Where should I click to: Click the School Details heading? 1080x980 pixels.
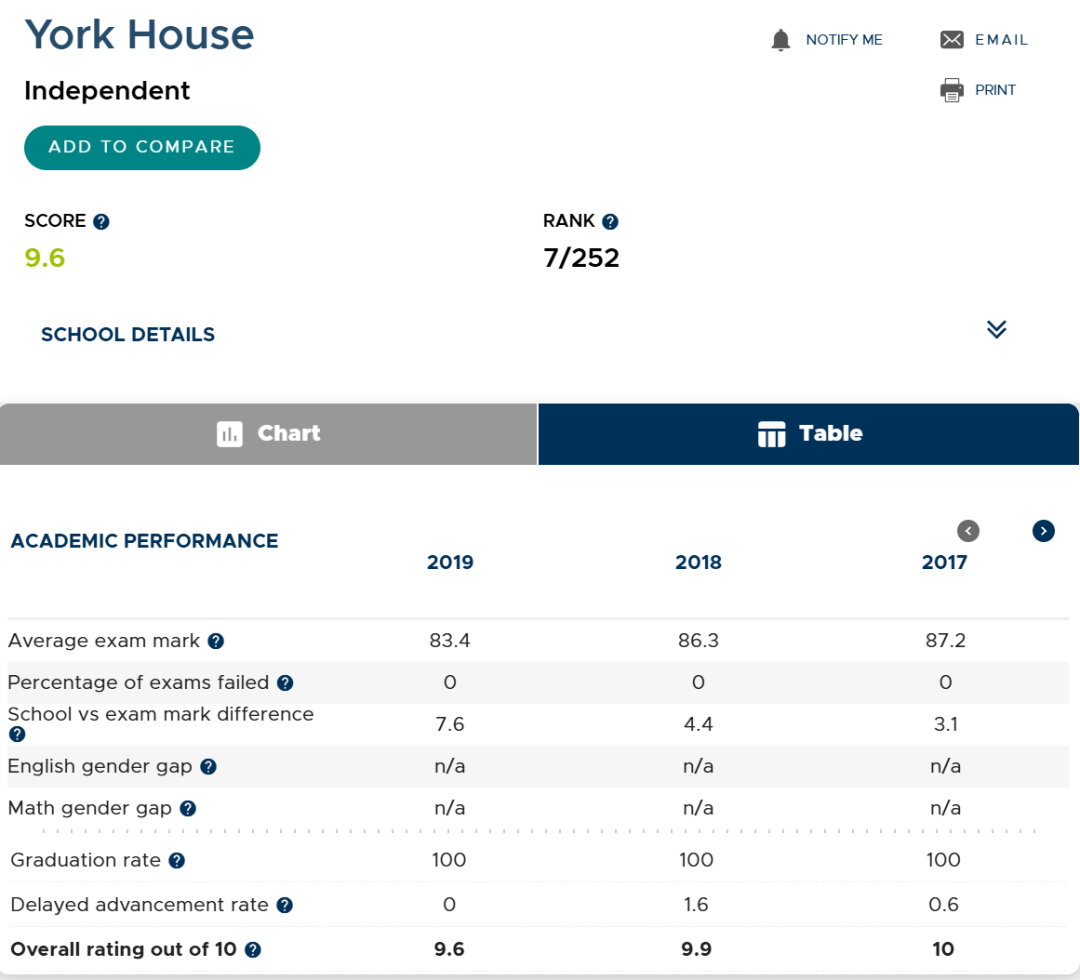tap(128, 335)
